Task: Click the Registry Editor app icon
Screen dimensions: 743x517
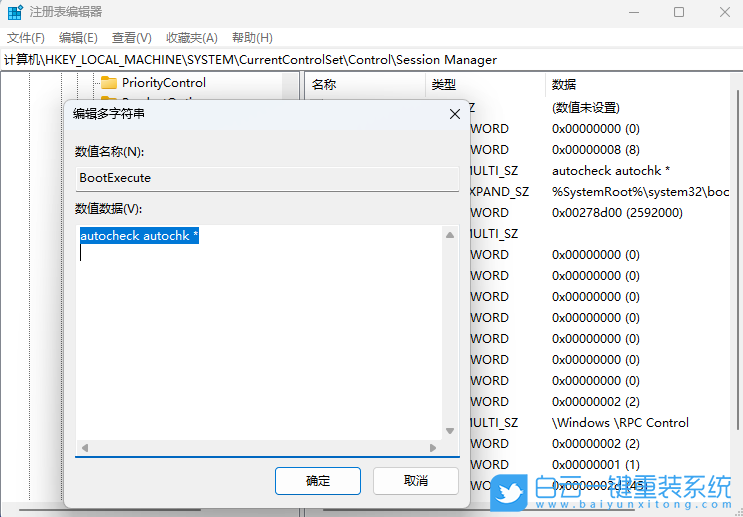Action: point(15,12)
